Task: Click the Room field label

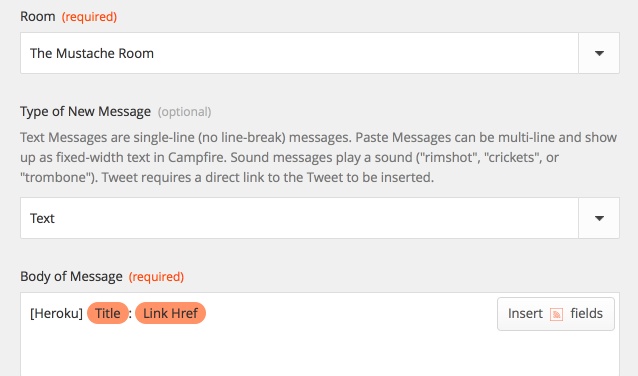Action: [x=38, y=17]
